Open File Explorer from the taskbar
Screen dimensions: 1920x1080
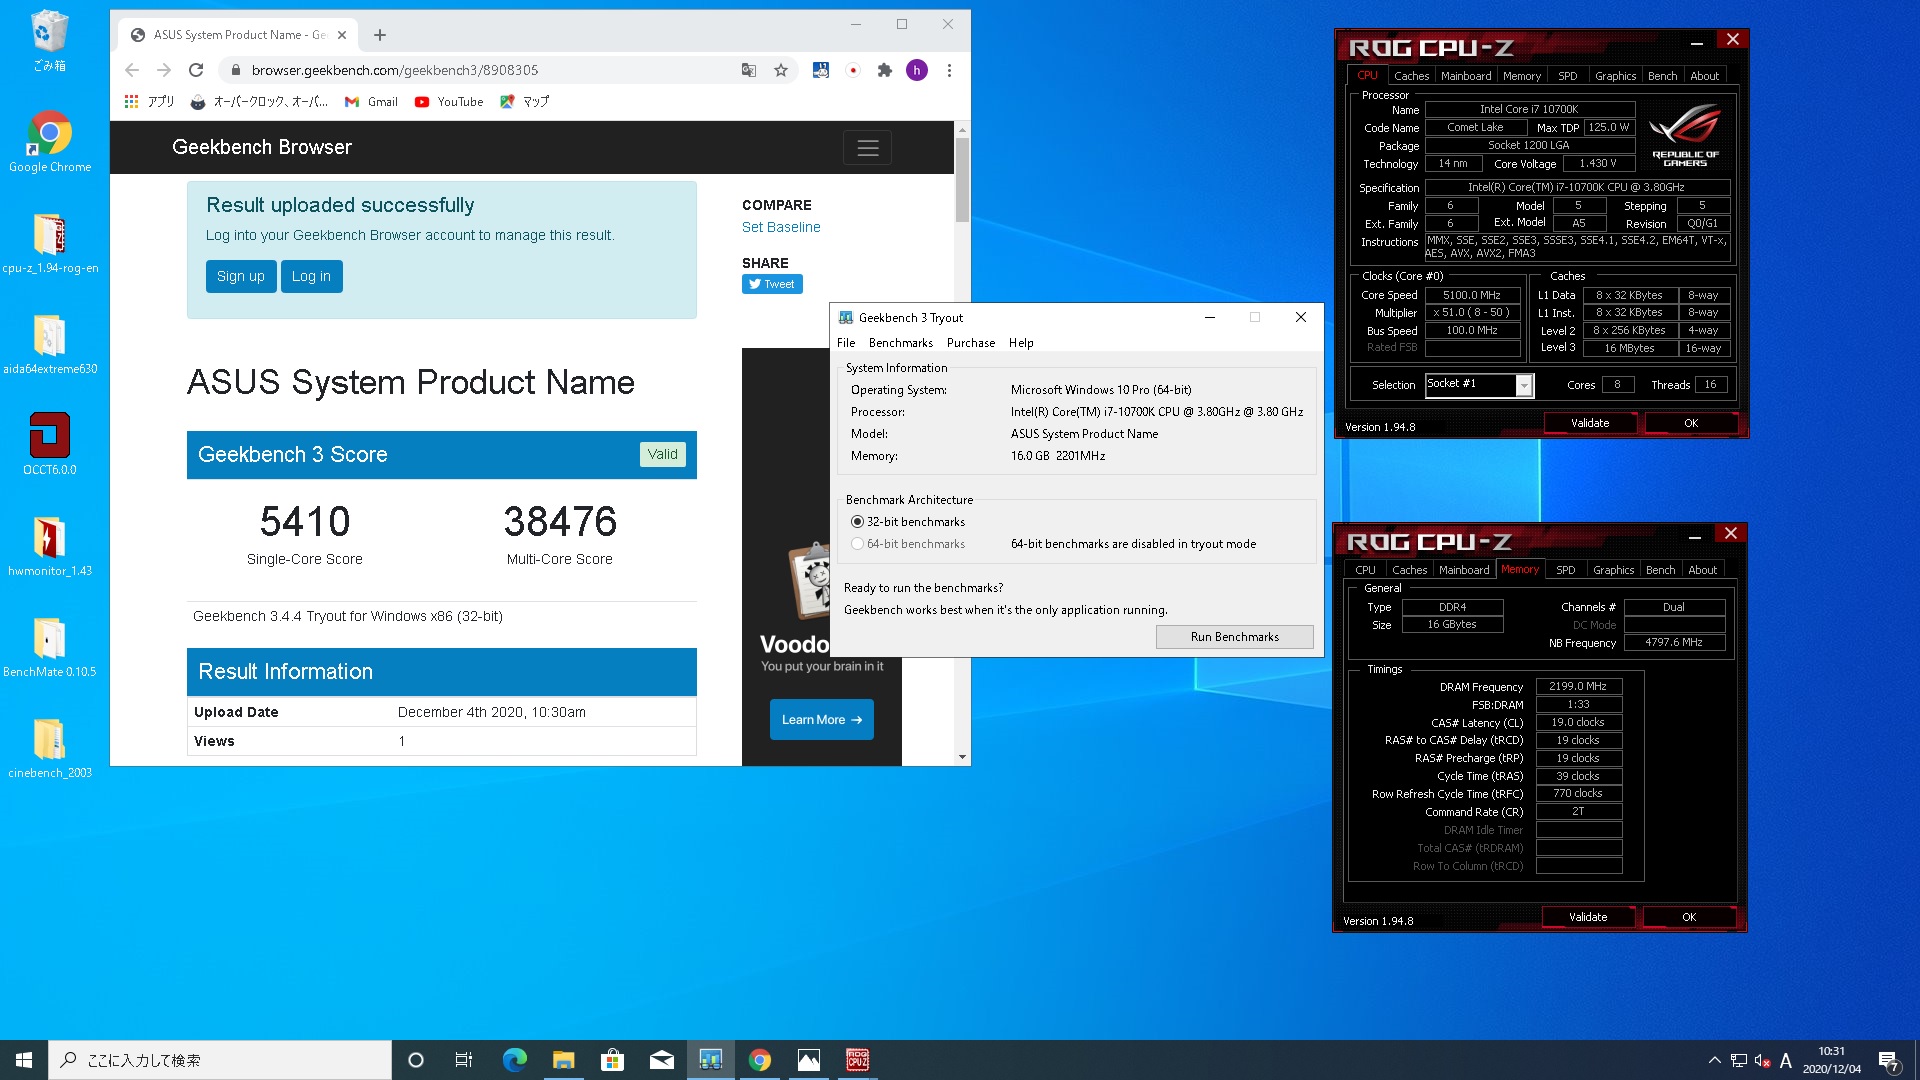[x=563, y=1060]
